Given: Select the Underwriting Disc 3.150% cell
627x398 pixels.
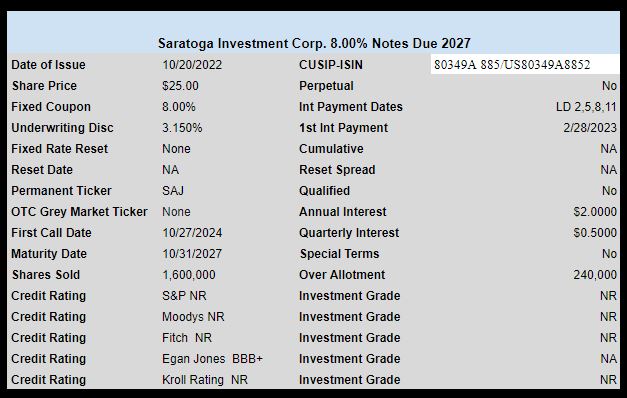Looking at the screenshot, I should coord(182,128).
